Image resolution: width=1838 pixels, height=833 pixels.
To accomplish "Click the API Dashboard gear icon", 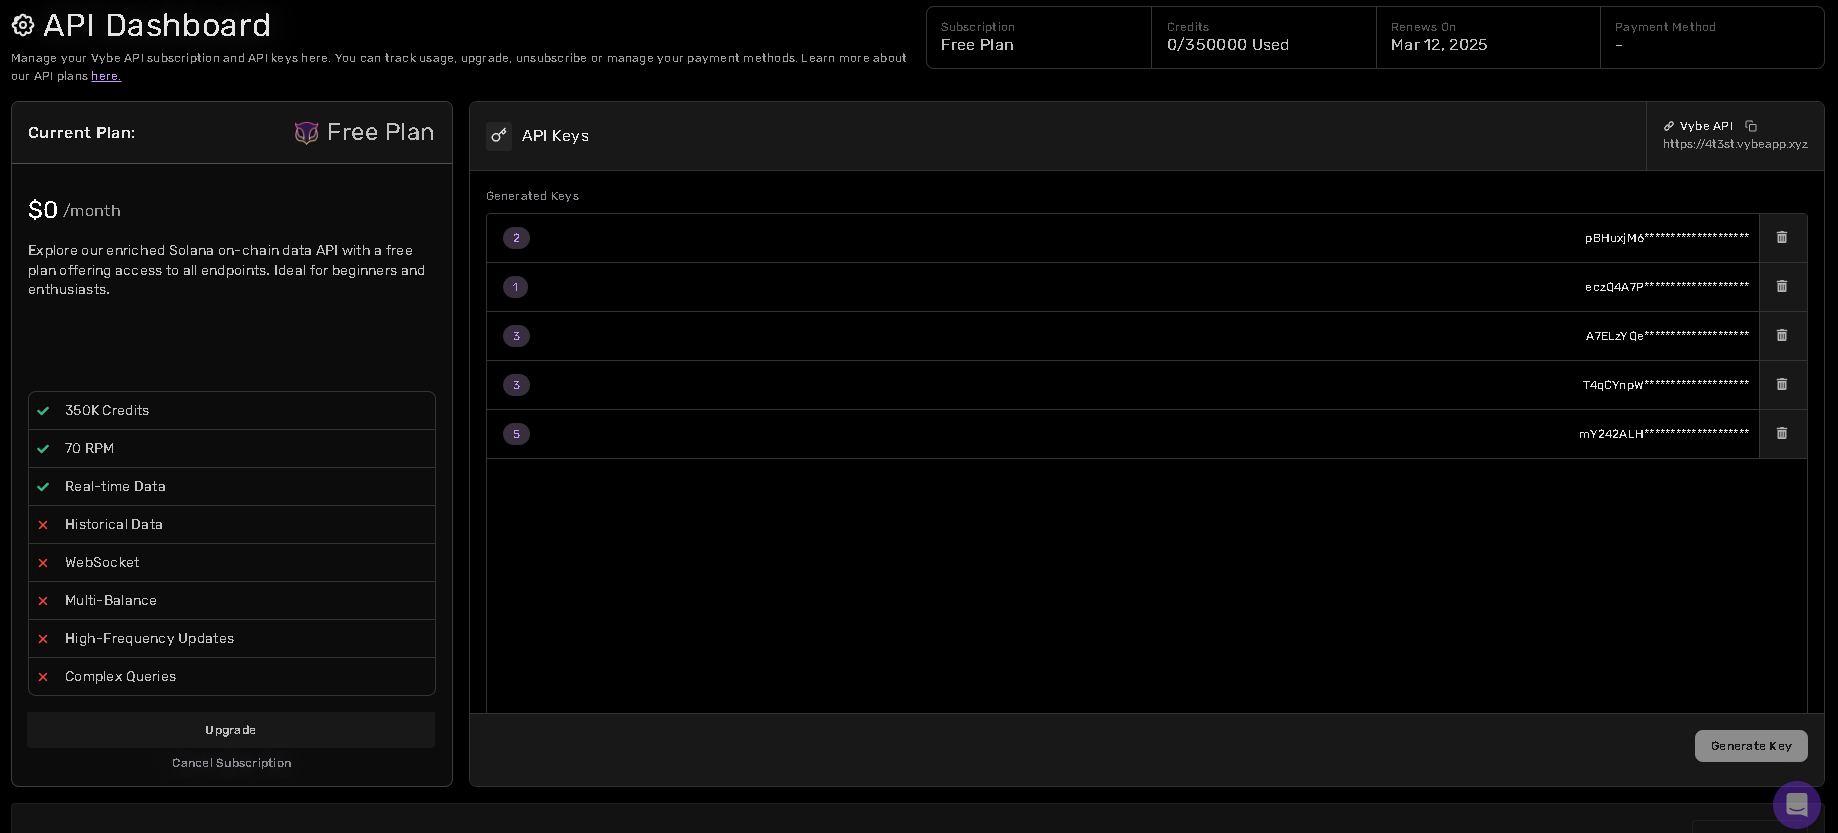I will click(23, 25).
